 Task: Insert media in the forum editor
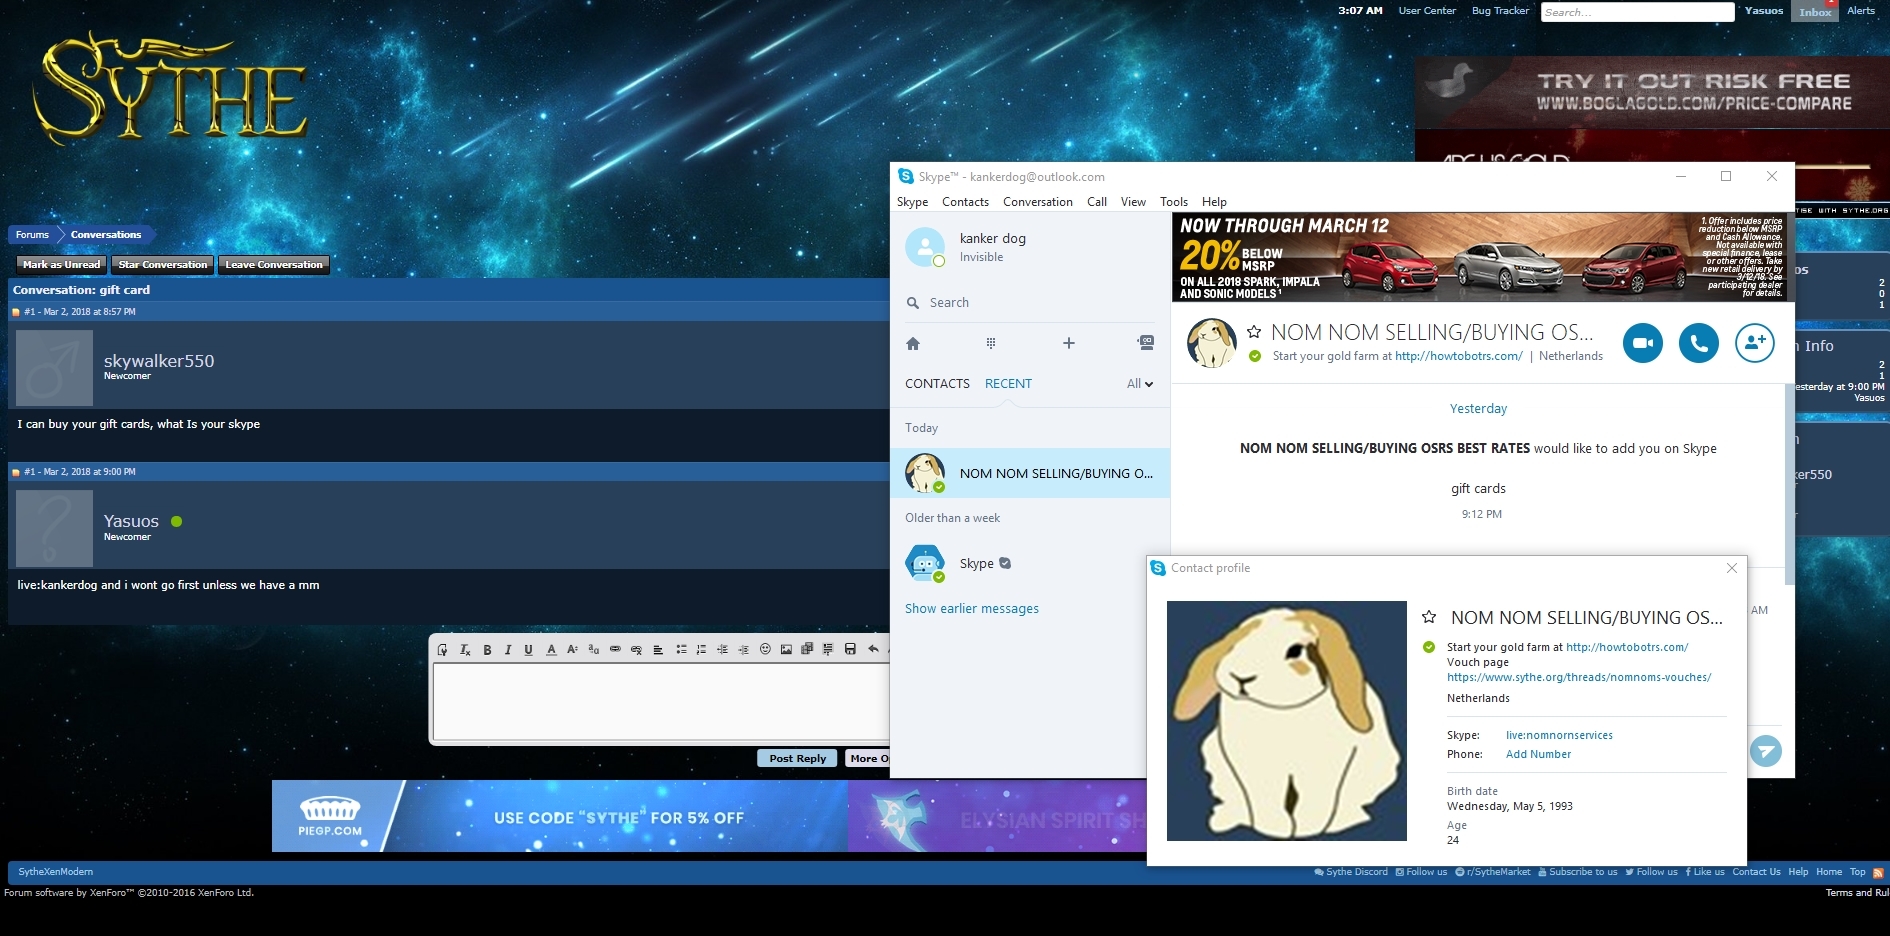point(807,650)
